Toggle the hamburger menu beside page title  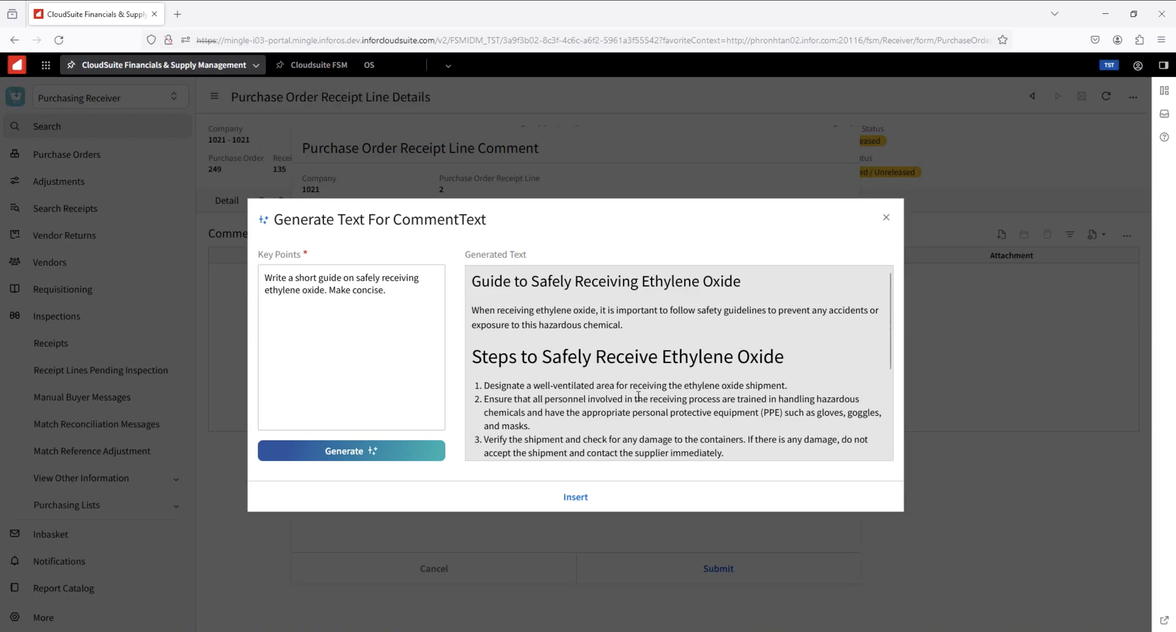pos(214,96)
